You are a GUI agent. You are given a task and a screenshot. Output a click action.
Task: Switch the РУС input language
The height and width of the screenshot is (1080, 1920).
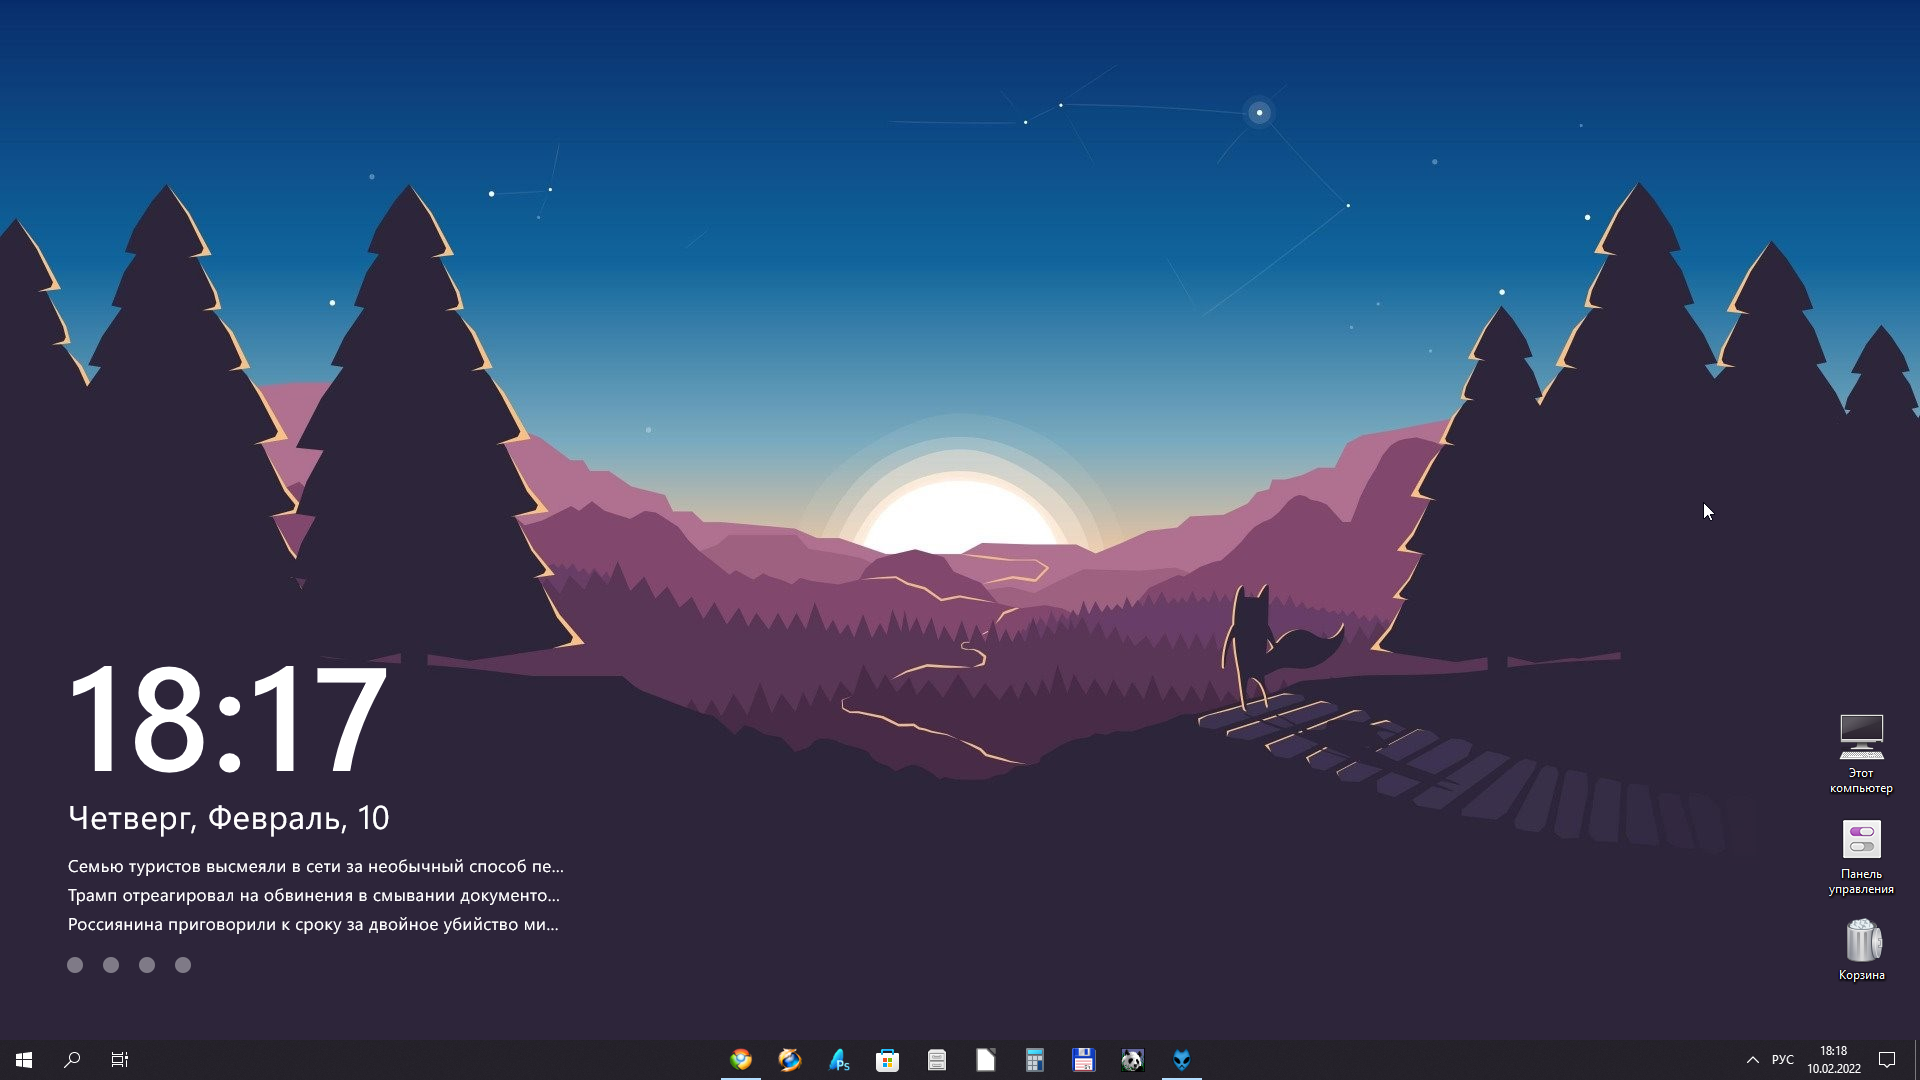[x=1782, y=1060]
